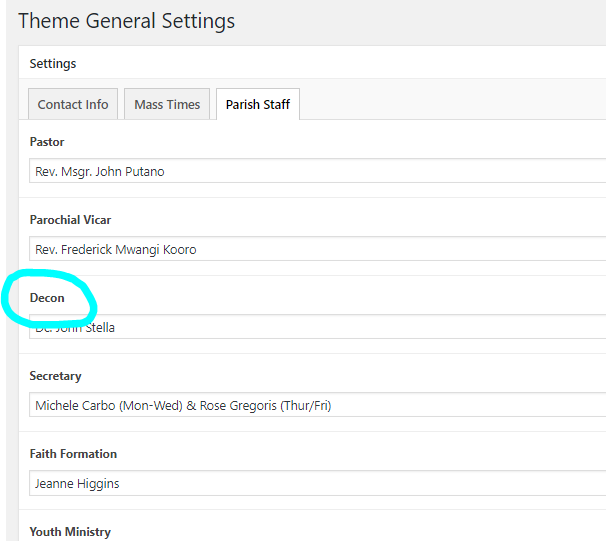The width and height of the screenshot is (606, 541).
Task: Click the Decon field containing John Stella
Action: 318,327
